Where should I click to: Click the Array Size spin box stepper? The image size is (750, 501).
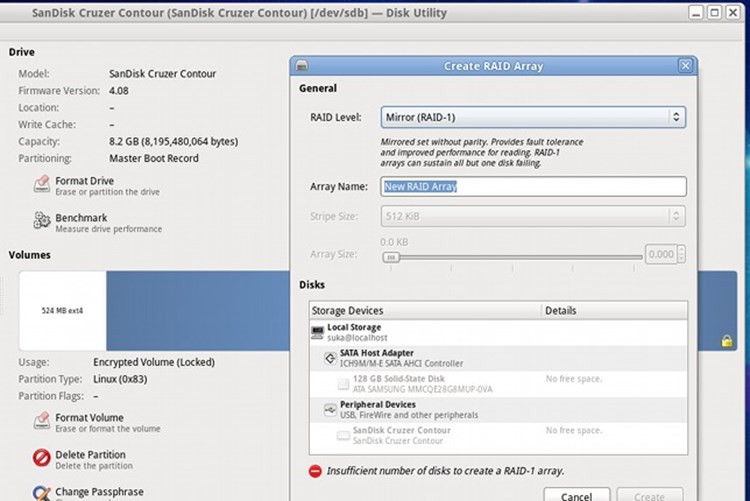pos(681,254)
